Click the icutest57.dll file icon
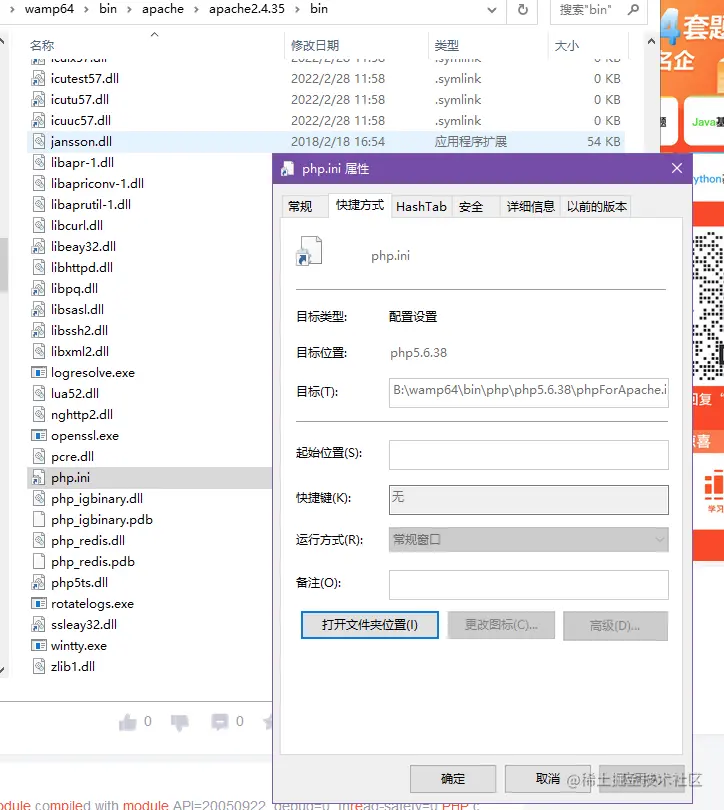724x810 pixels. (38, 79)
